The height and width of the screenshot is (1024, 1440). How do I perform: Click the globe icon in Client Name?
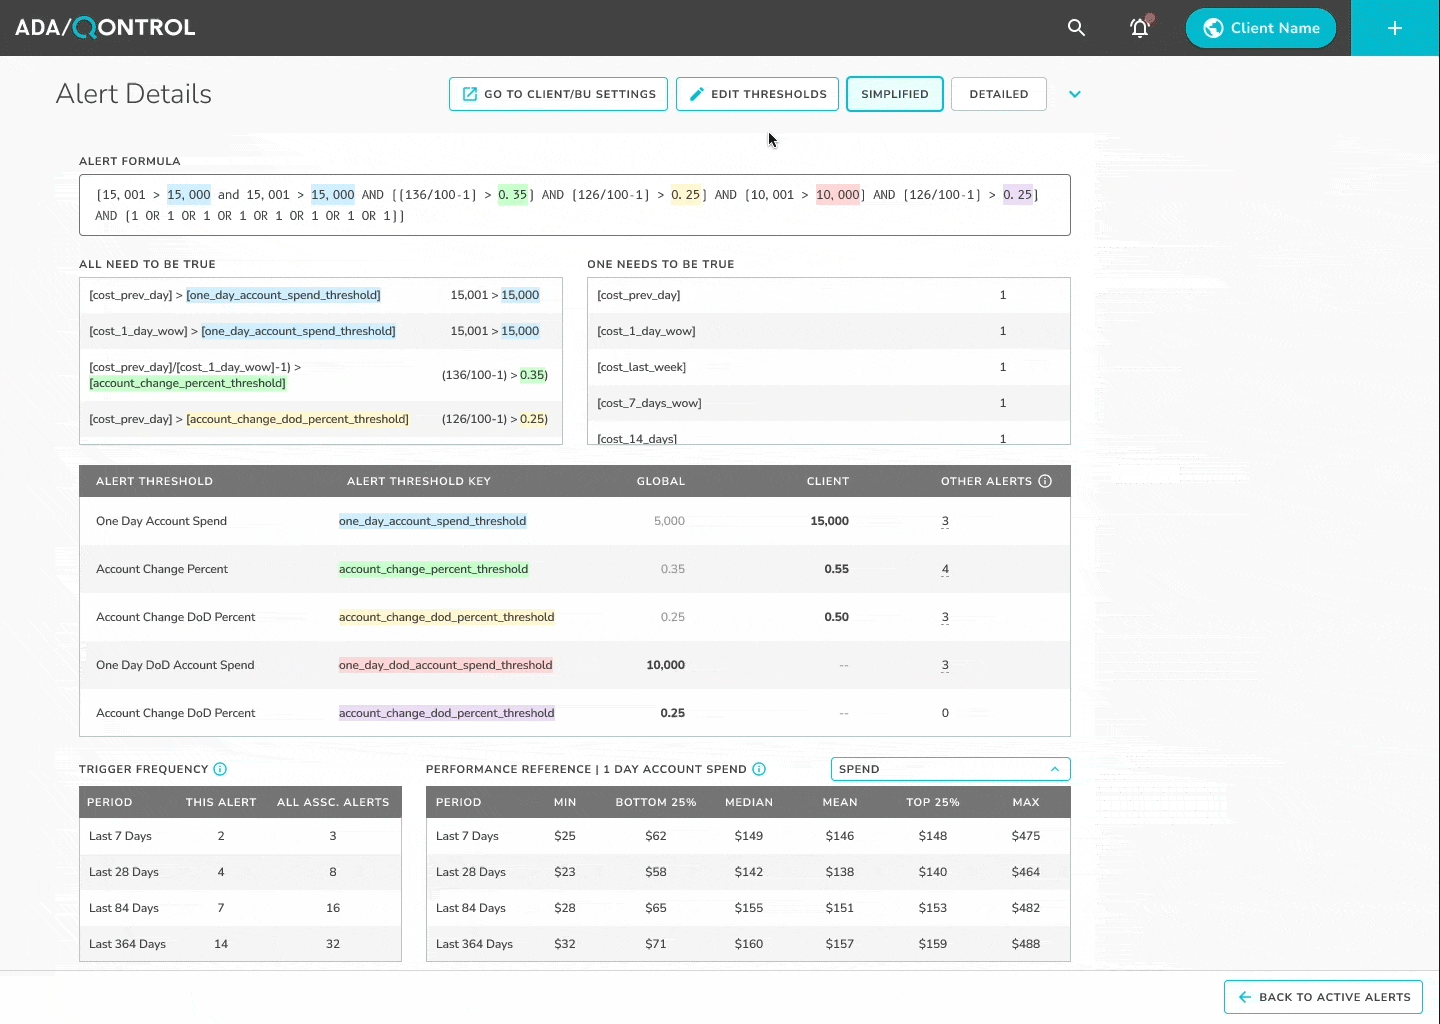1213,28
